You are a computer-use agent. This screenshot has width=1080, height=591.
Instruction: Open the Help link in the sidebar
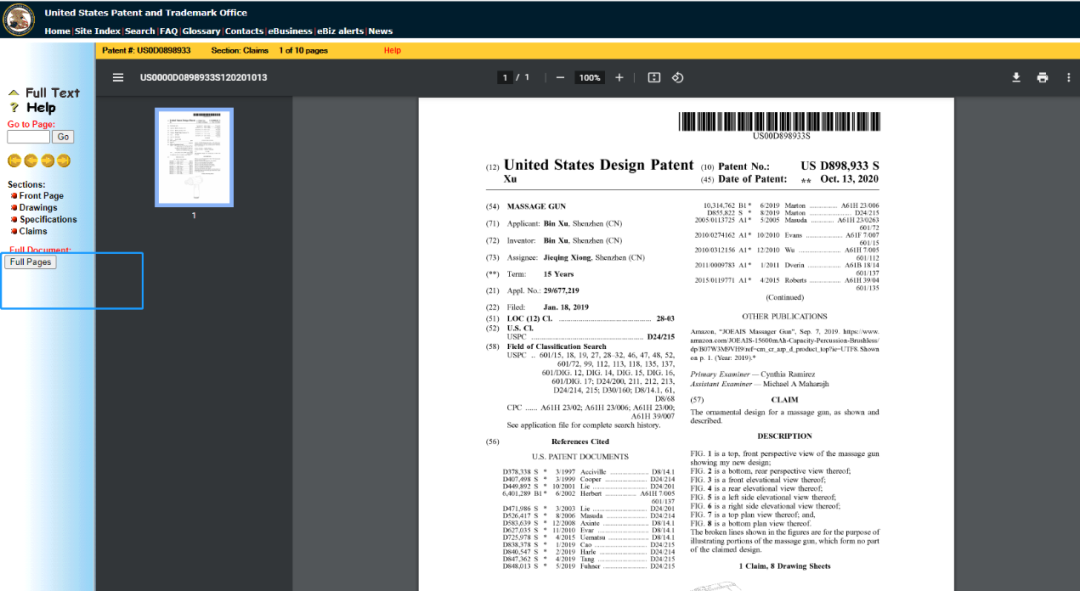pyautogui.click(x=41, y=107)
